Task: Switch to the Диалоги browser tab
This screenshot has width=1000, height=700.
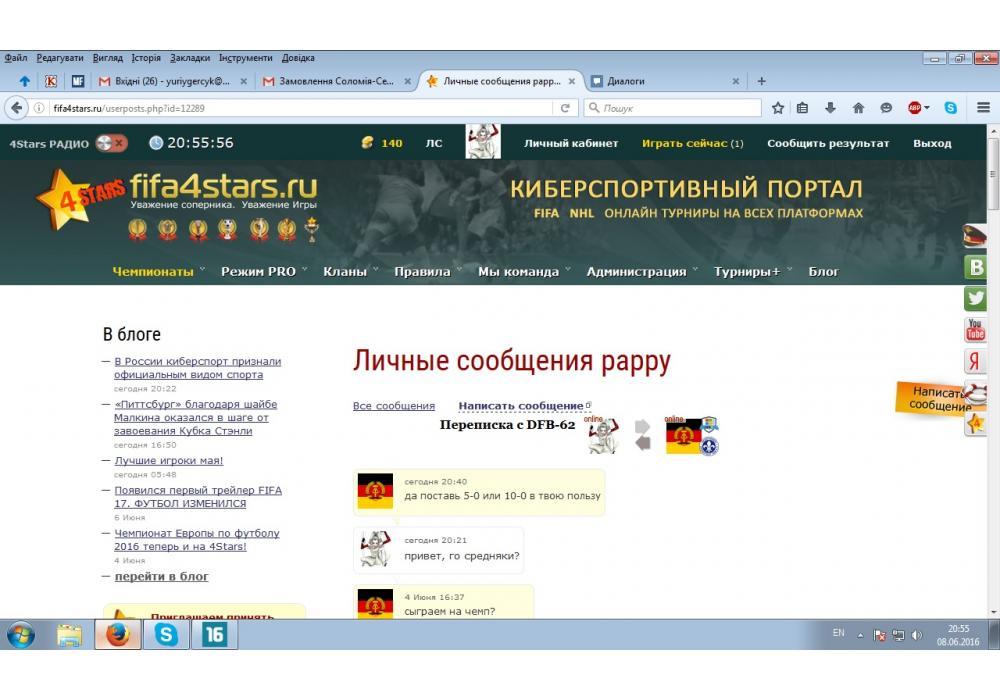Action: 660,81
